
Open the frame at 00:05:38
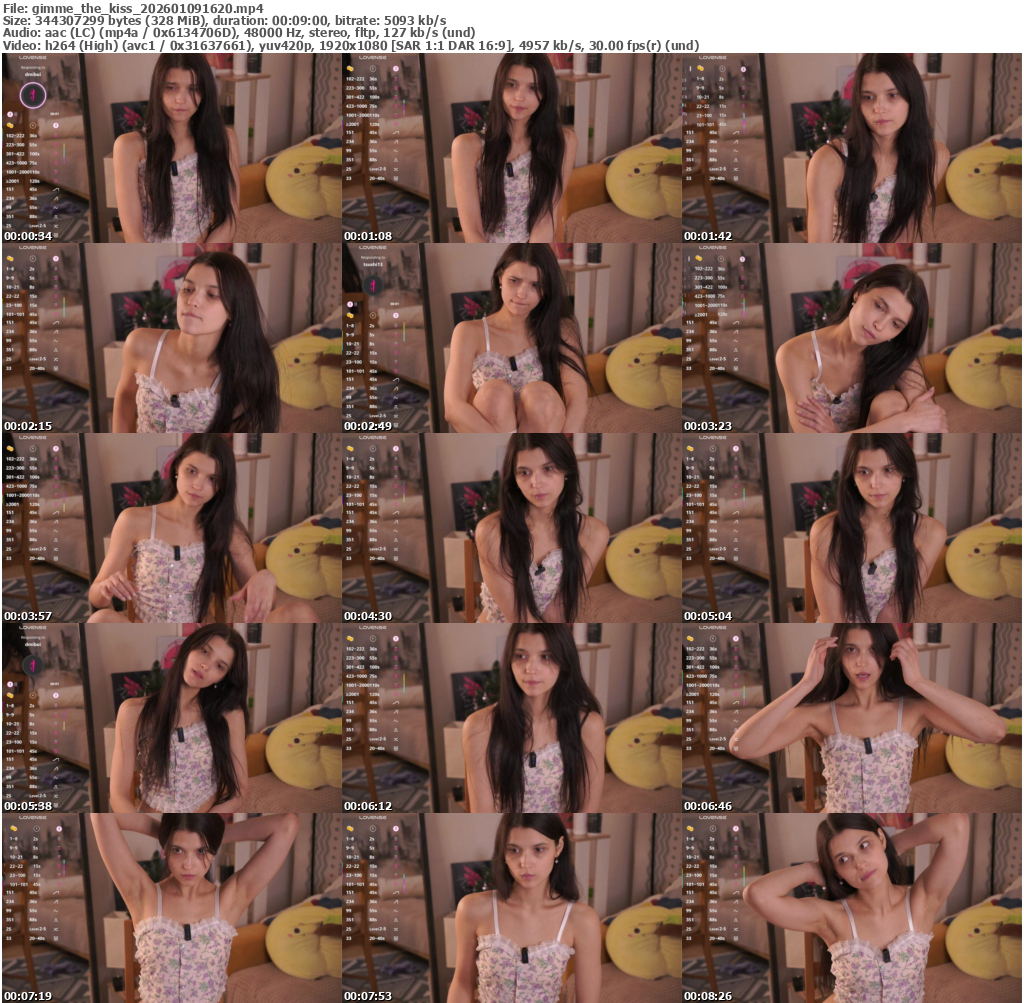171,718
